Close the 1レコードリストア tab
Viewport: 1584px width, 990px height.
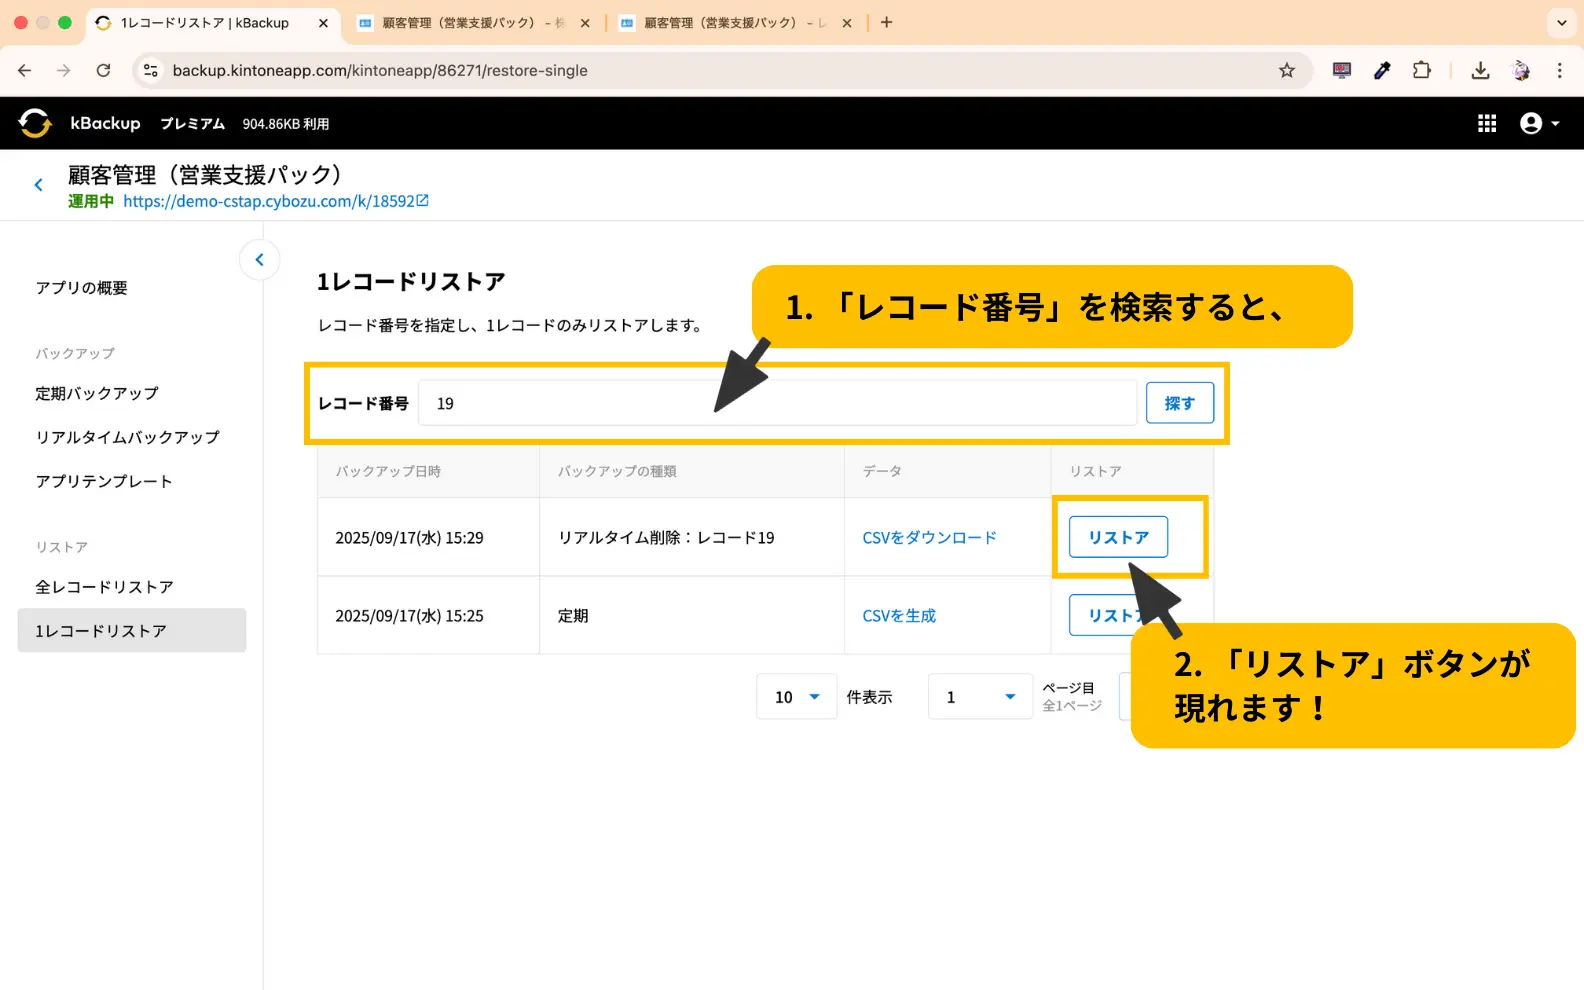pos(323,23)
